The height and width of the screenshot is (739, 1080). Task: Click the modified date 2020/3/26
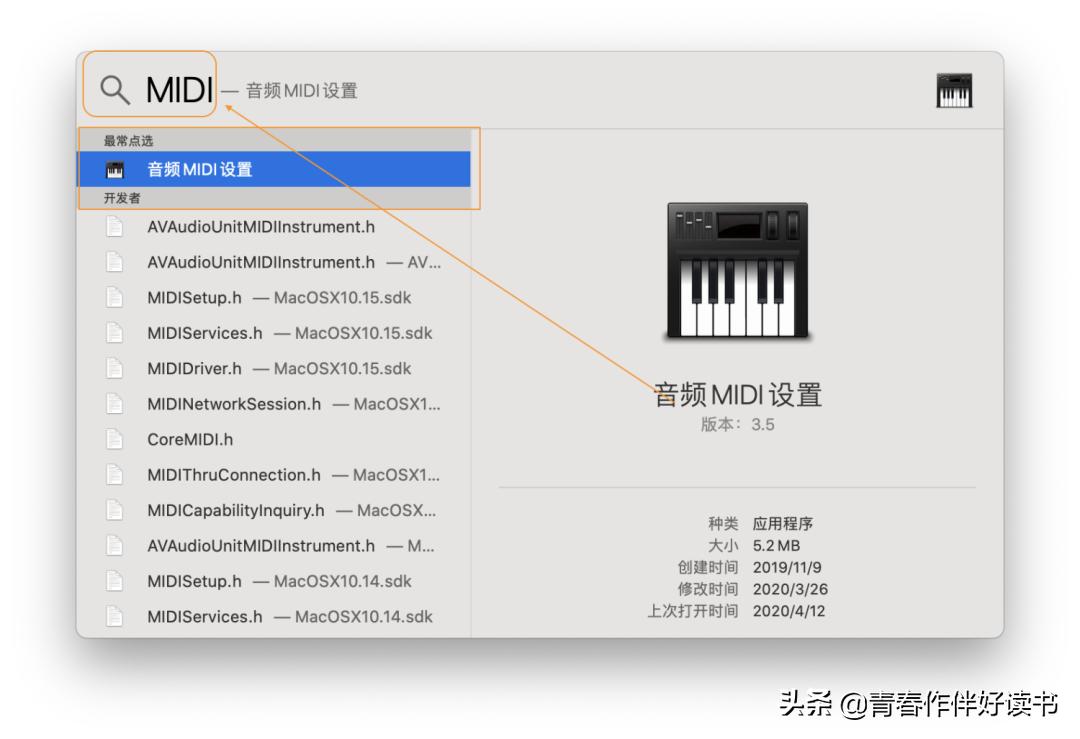[x=790, y=590]
